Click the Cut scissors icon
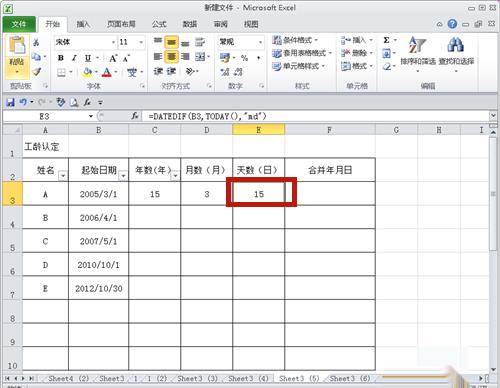500x388 pixels. pos(36,42)
